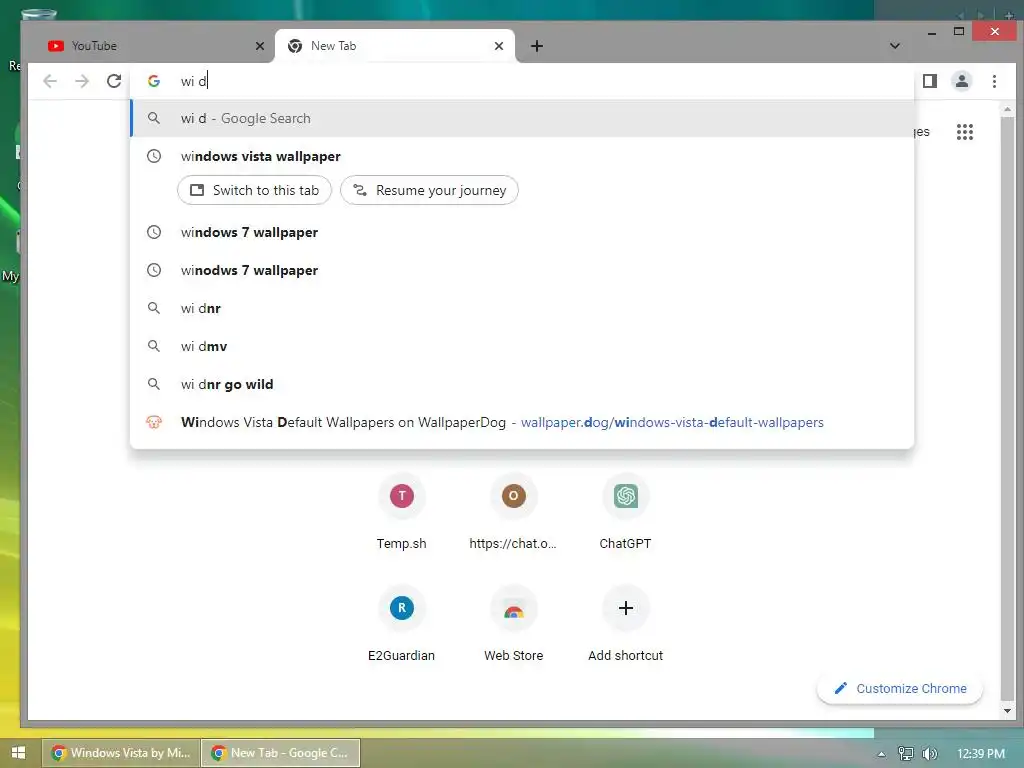Click the Google G icon in address bar

click(x=153, y=81)
